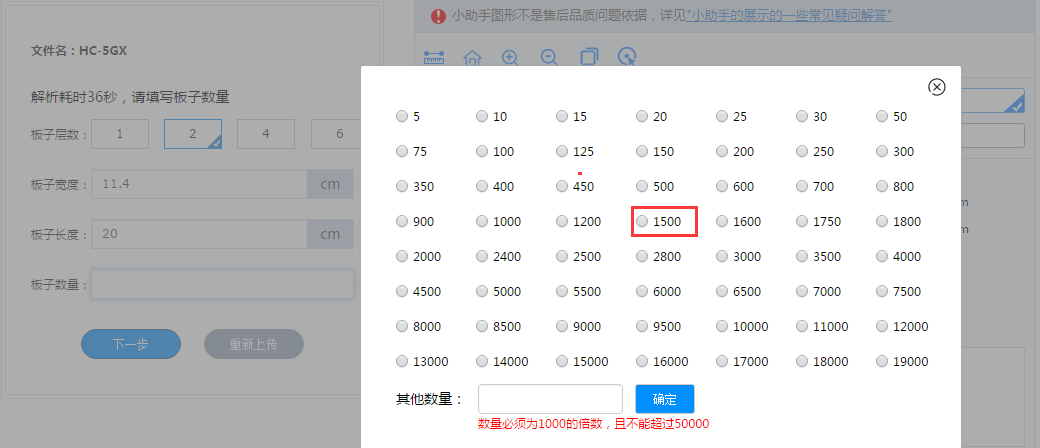Click the ruler measure tool icon

point(433,57)
